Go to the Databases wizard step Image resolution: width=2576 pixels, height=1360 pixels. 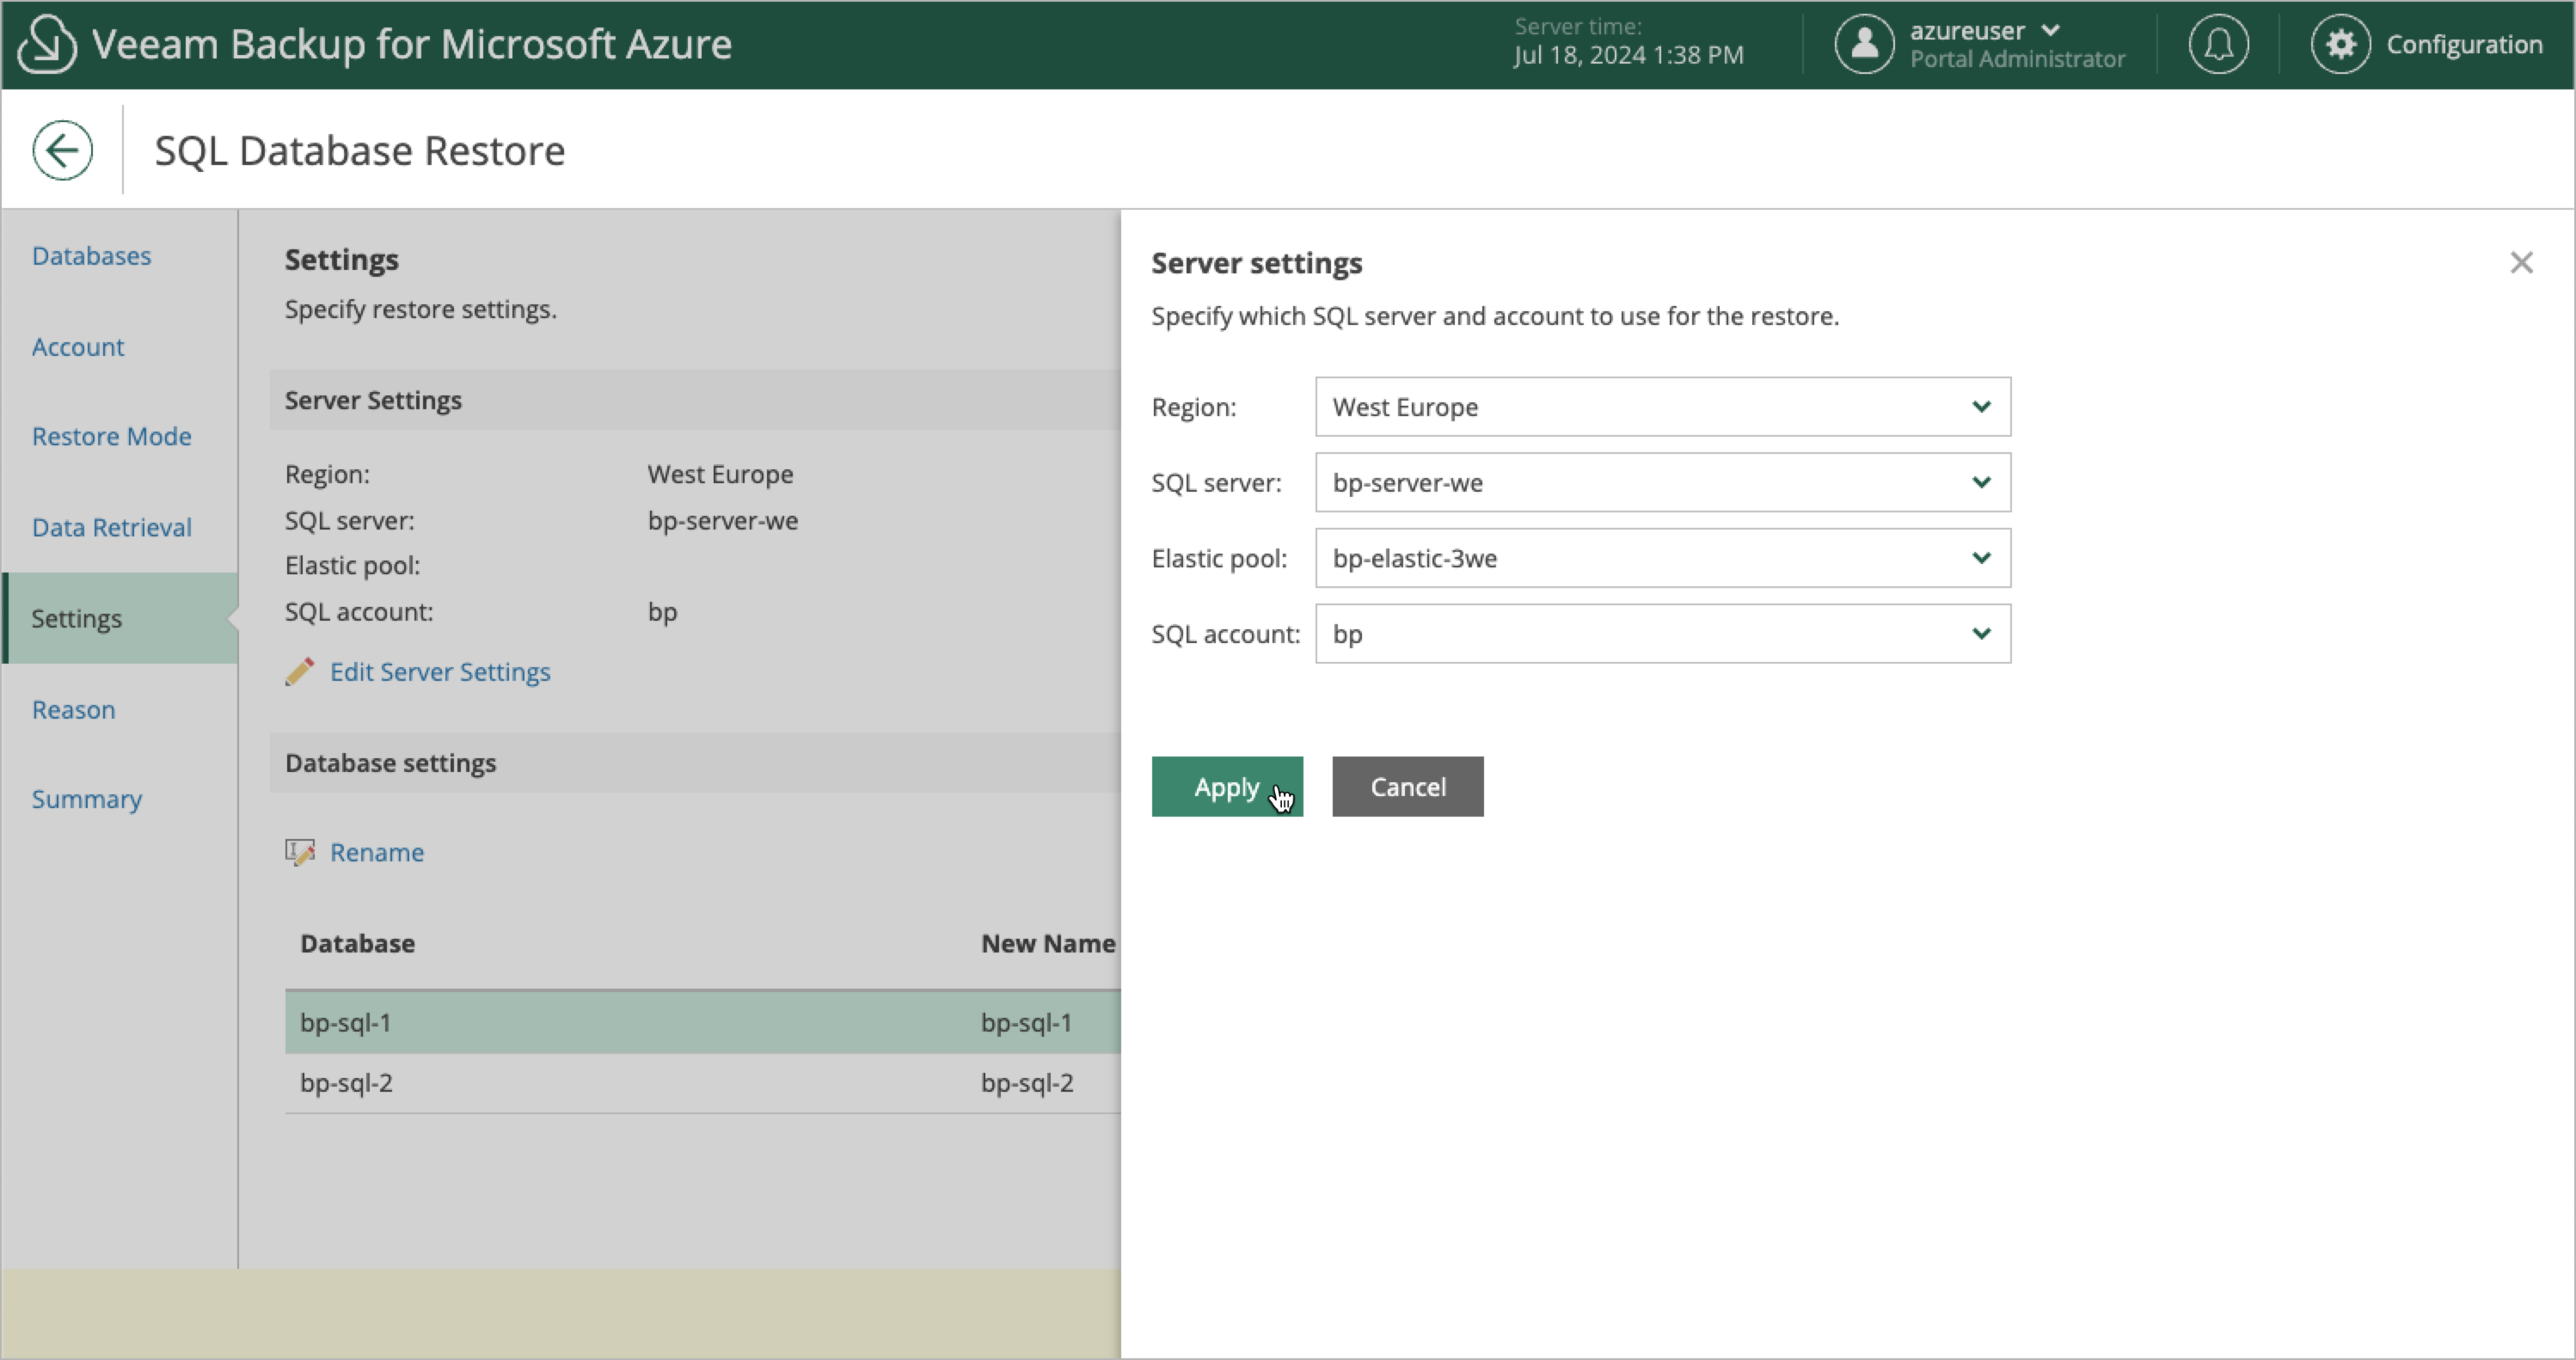[x=91, y=256]
